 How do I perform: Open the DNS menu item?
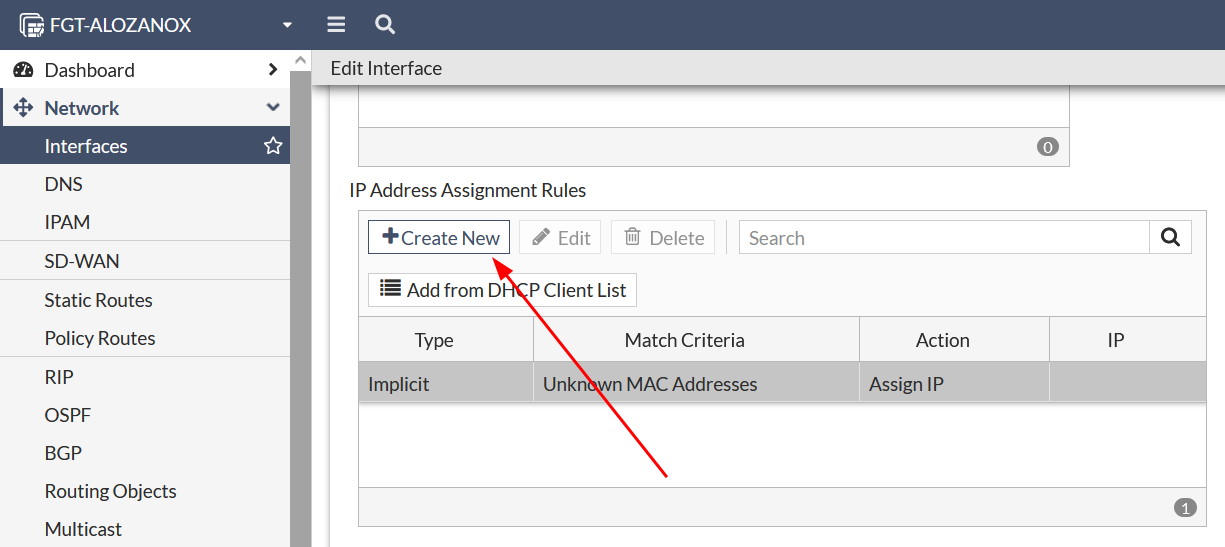tap(63, 184)
